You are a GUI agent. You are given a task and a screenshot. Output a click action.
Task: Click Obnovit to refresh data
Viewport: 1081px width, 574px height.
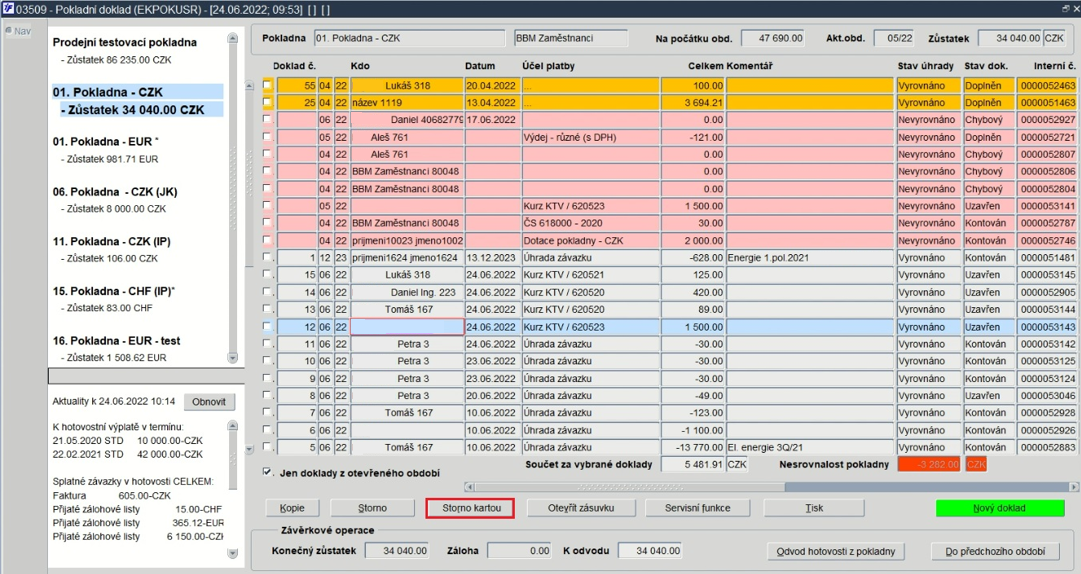tap(209, 402)
